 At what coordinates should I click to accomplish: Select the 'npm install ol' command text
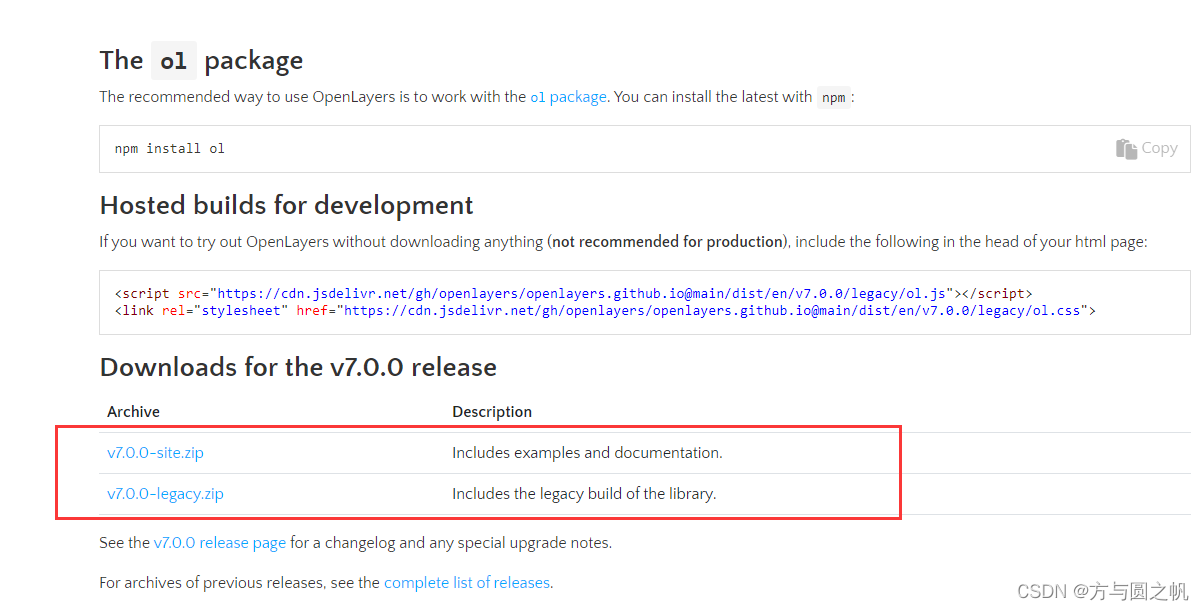point(170,147)
